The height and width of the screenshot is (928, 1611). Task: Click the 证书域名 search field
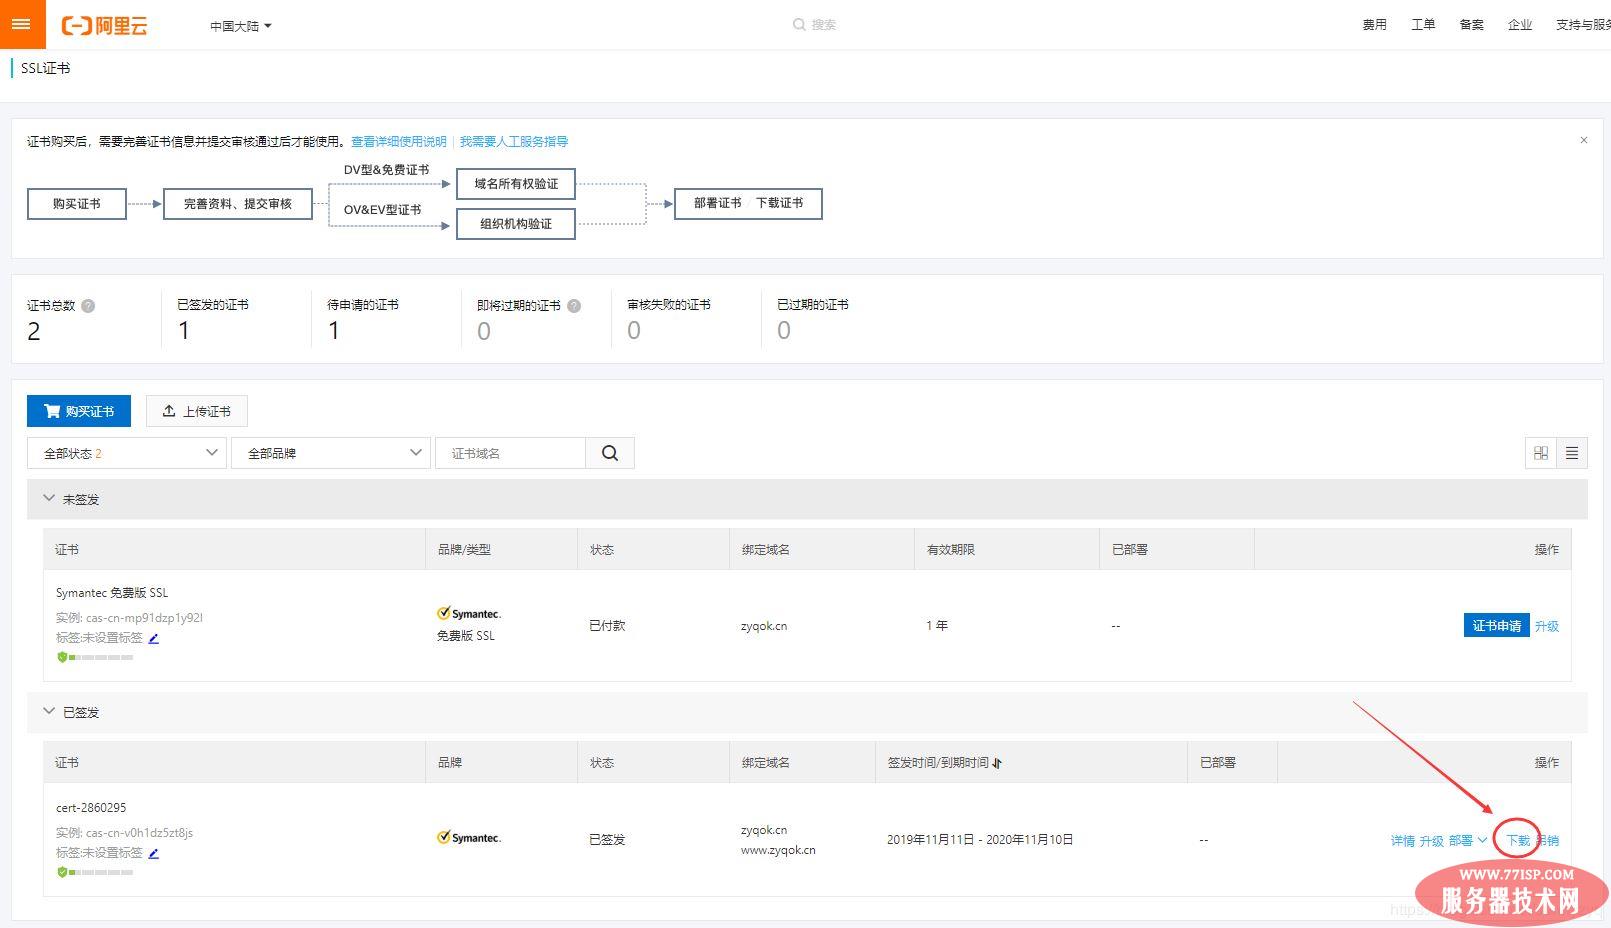coord(510,453)
